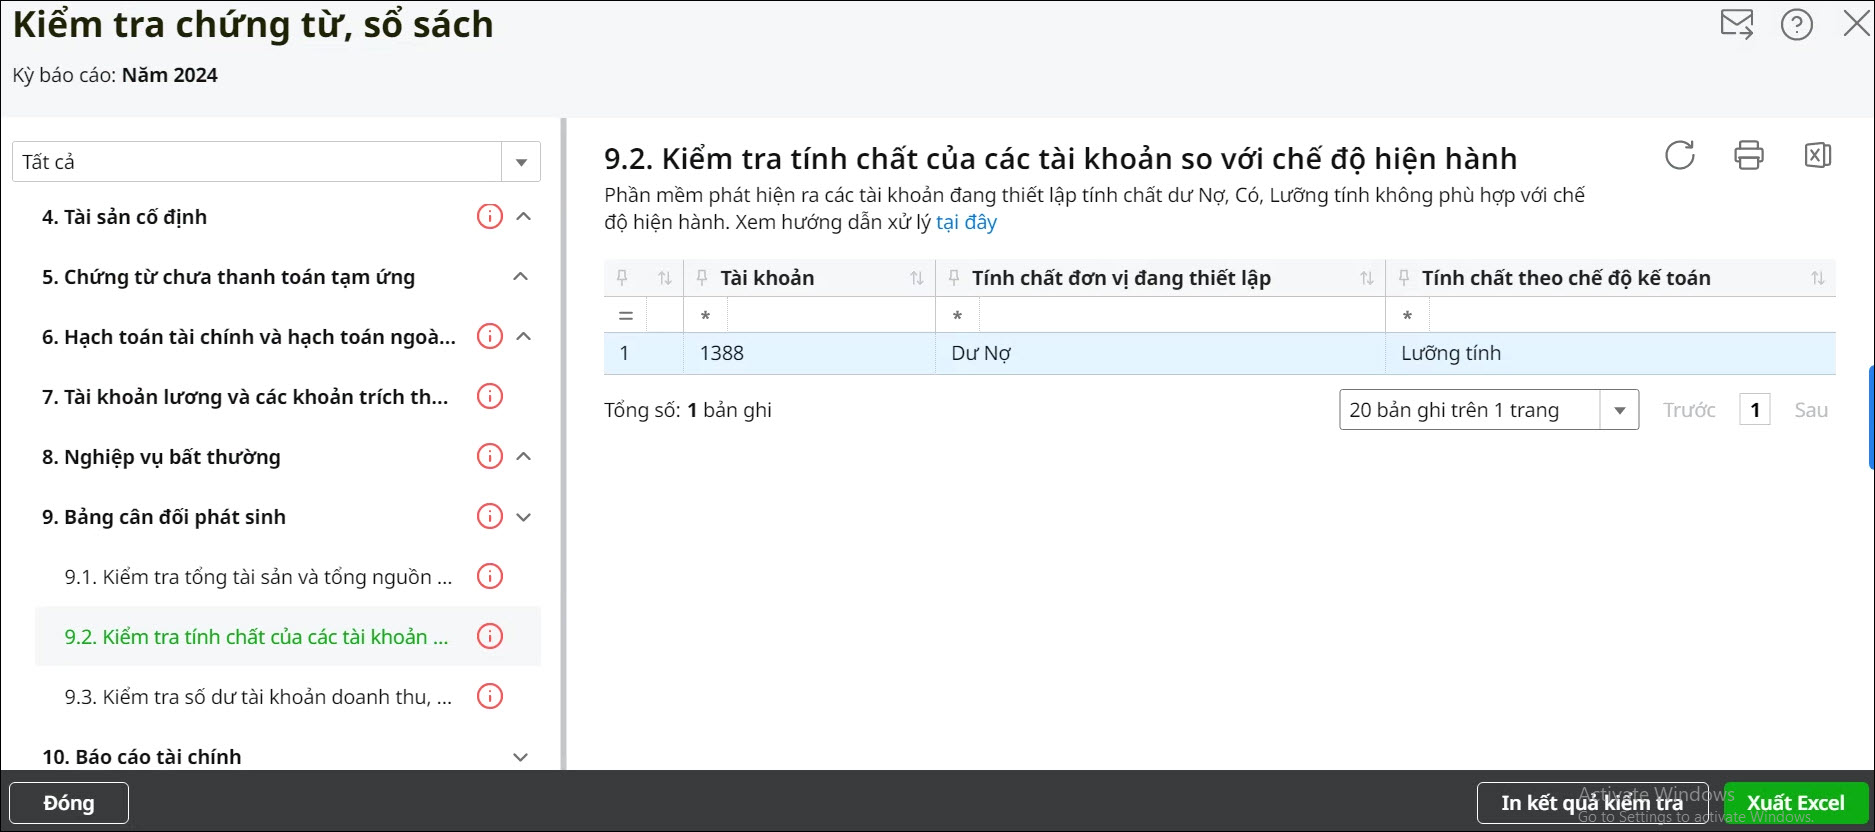The width and height of the screenshot is (1875, 832).
Task: Select 9.1 Kiểm tra tổng tài sản item
Action: tap(258, 577)
